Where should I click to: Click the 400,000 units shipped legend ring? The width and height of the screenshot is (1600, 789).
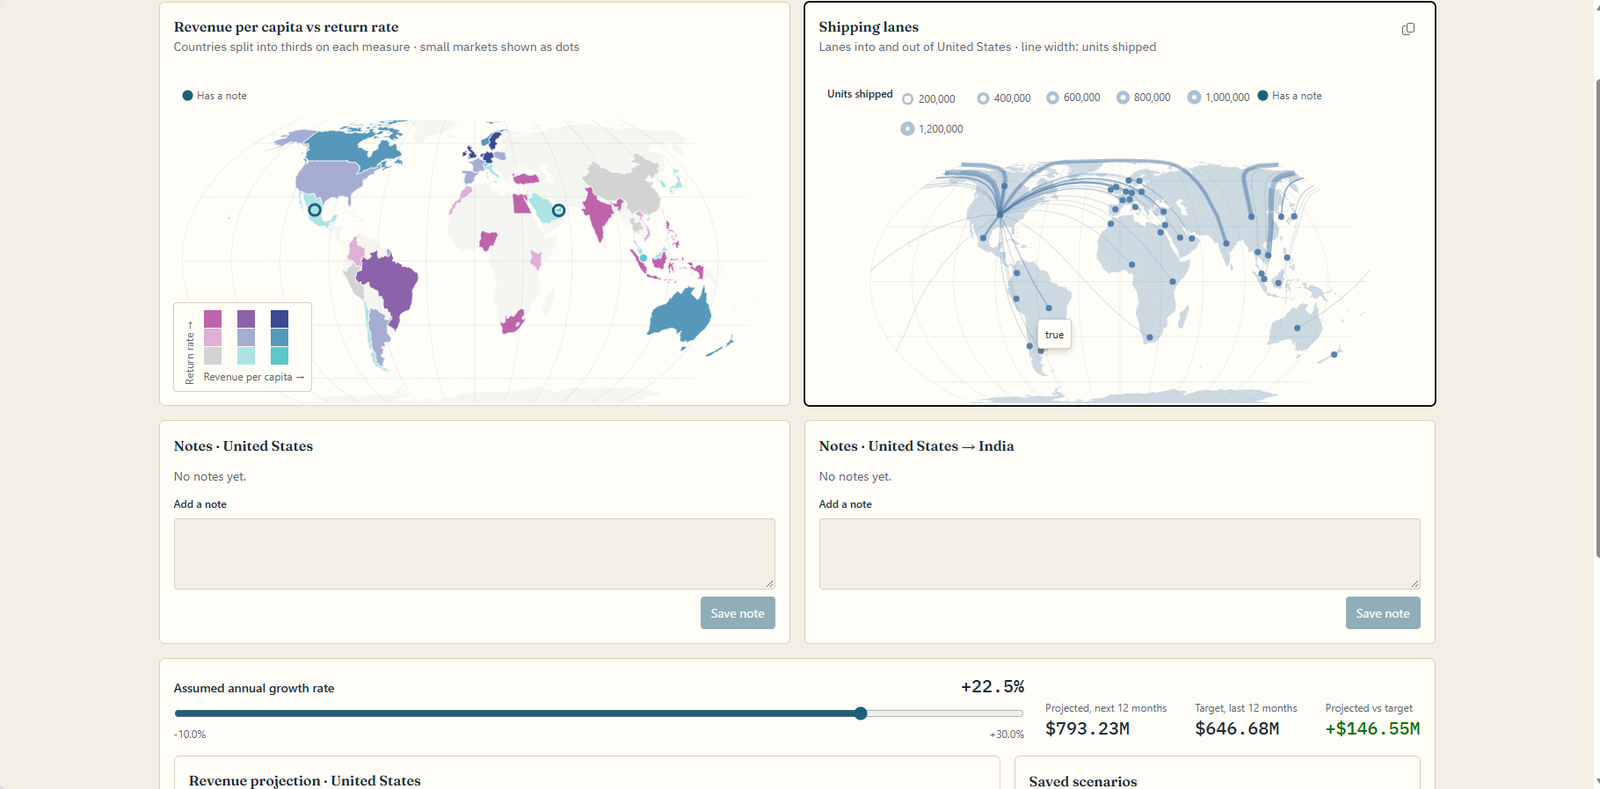tap(983, 98)
